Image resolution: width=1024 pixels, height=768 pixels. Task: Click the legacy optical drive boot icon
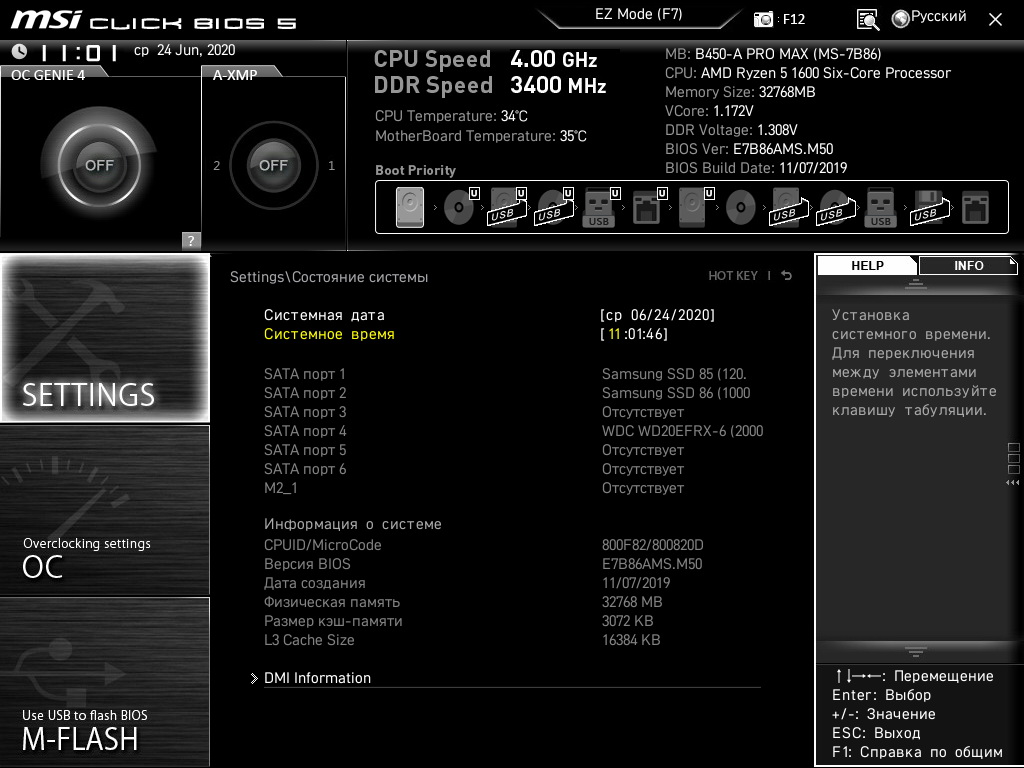pyautogui.click(x=741, y=208)
